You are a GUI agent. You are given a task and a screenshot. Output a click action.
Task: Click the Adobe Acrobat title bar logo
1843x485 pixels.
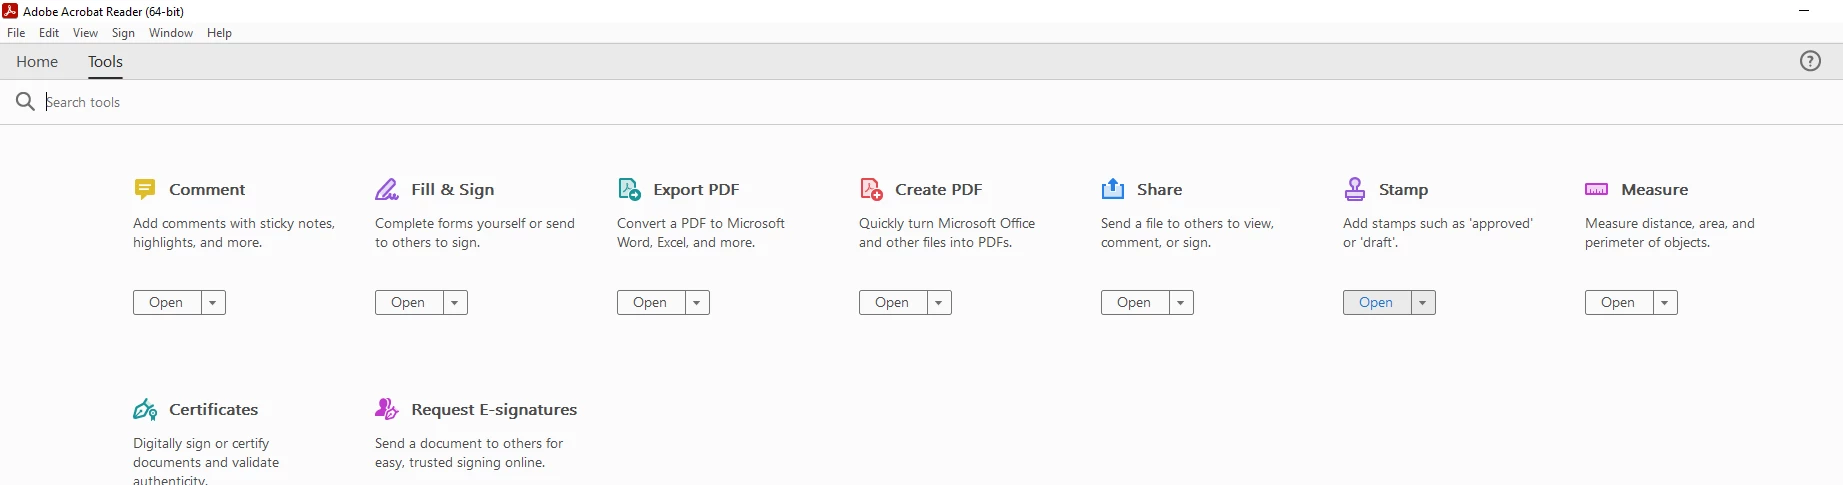pyautogui.click(x=10, y=11)
